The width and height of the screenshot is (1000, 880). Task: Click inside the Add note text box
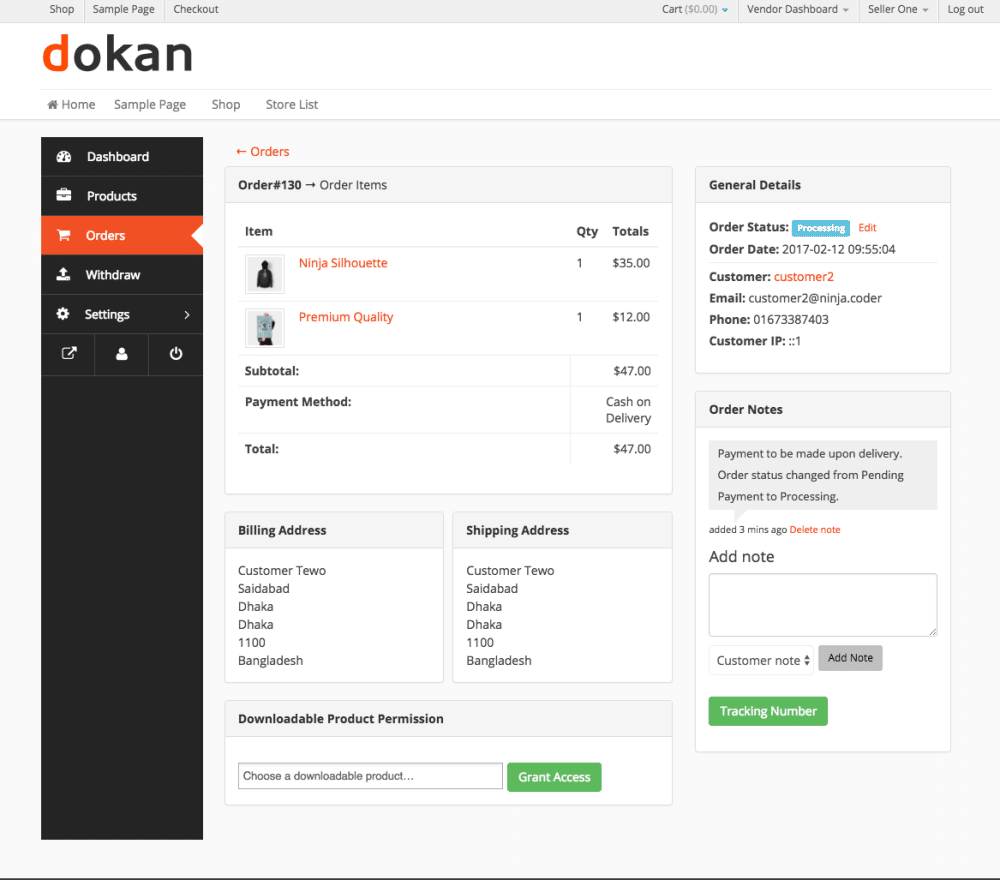click(822, 603)
